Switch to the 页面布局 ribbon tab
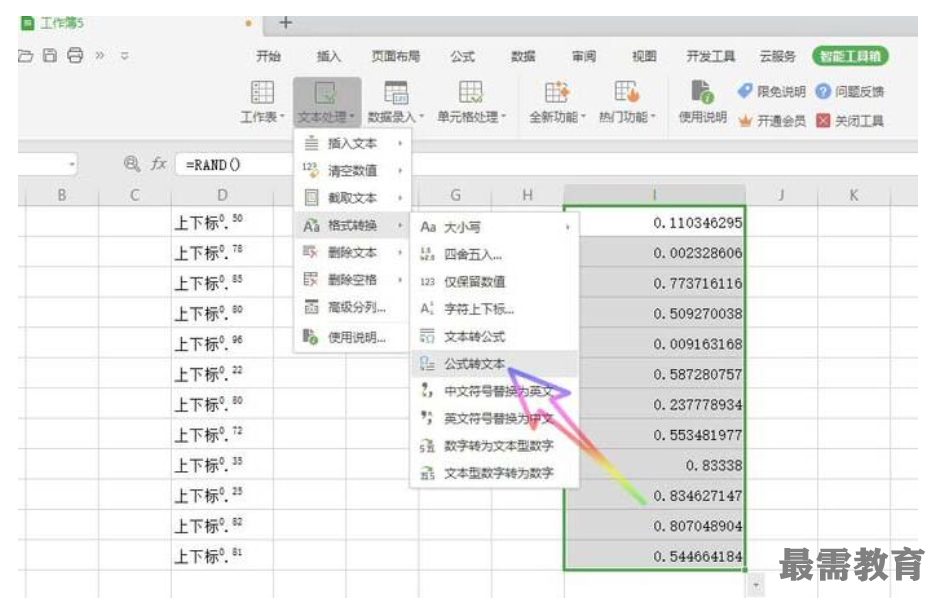 click(395, 56)
